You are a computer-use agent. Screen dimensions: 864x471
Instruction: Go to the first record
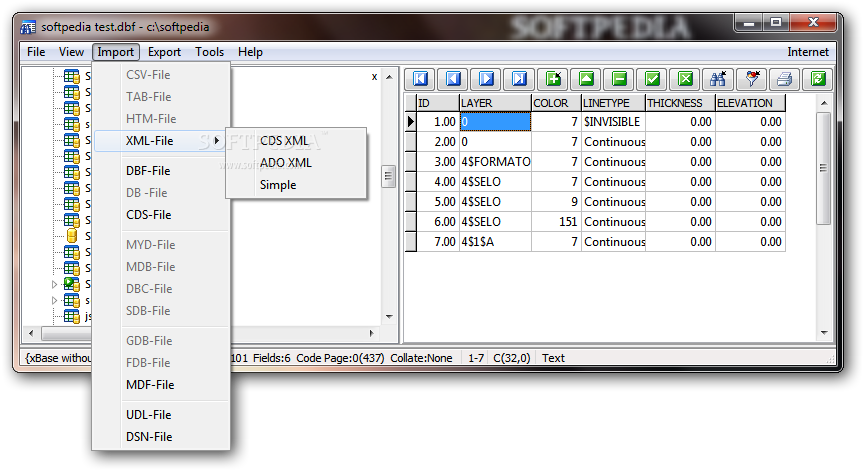[420, 79]
